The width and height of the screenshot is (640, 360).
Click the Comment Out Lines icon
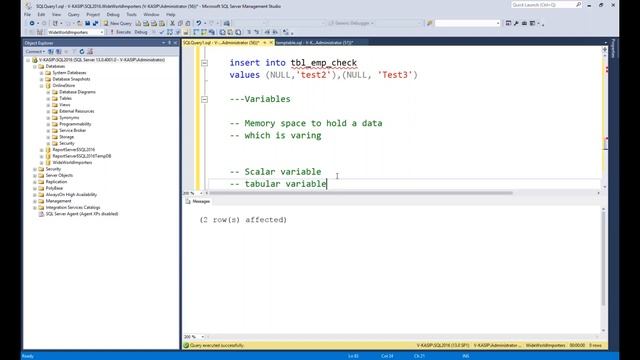click(249, 32)
